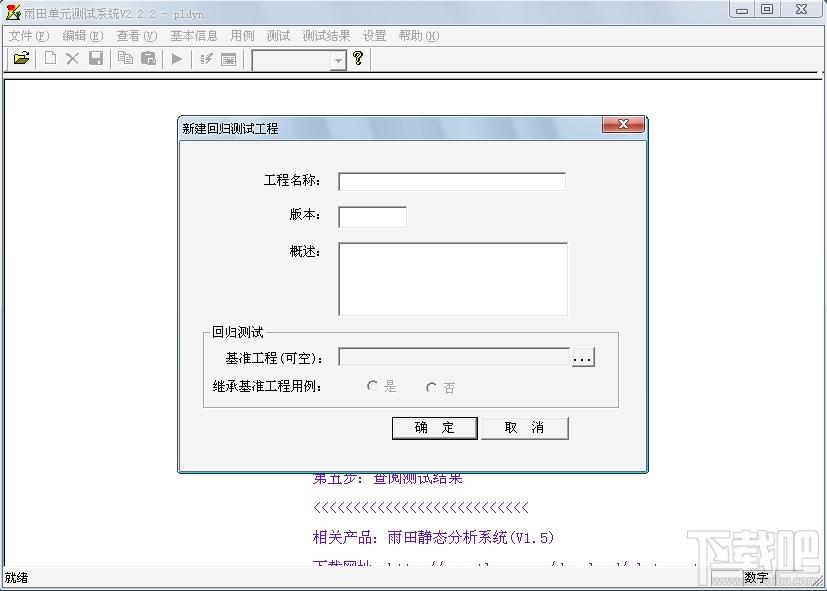Click the 取消 button
Screen dimensions: 827x591
[525, 428]
